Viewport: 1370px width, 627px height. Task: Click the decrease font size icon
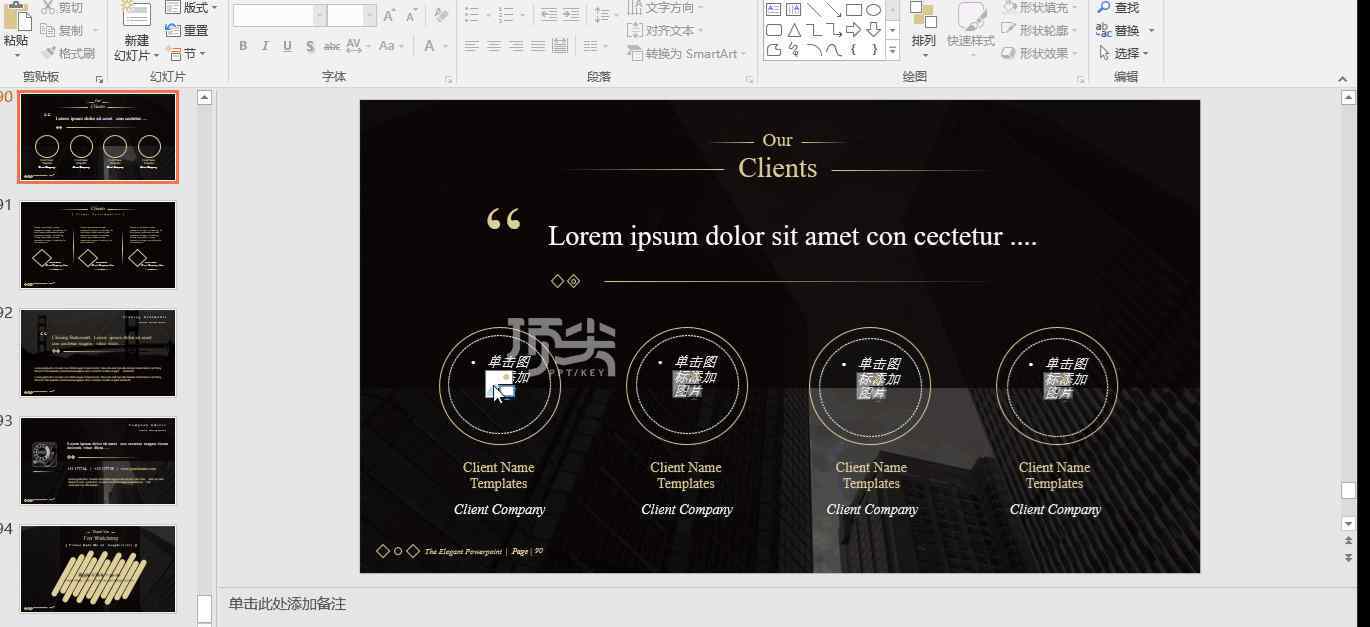coord(411,16)
